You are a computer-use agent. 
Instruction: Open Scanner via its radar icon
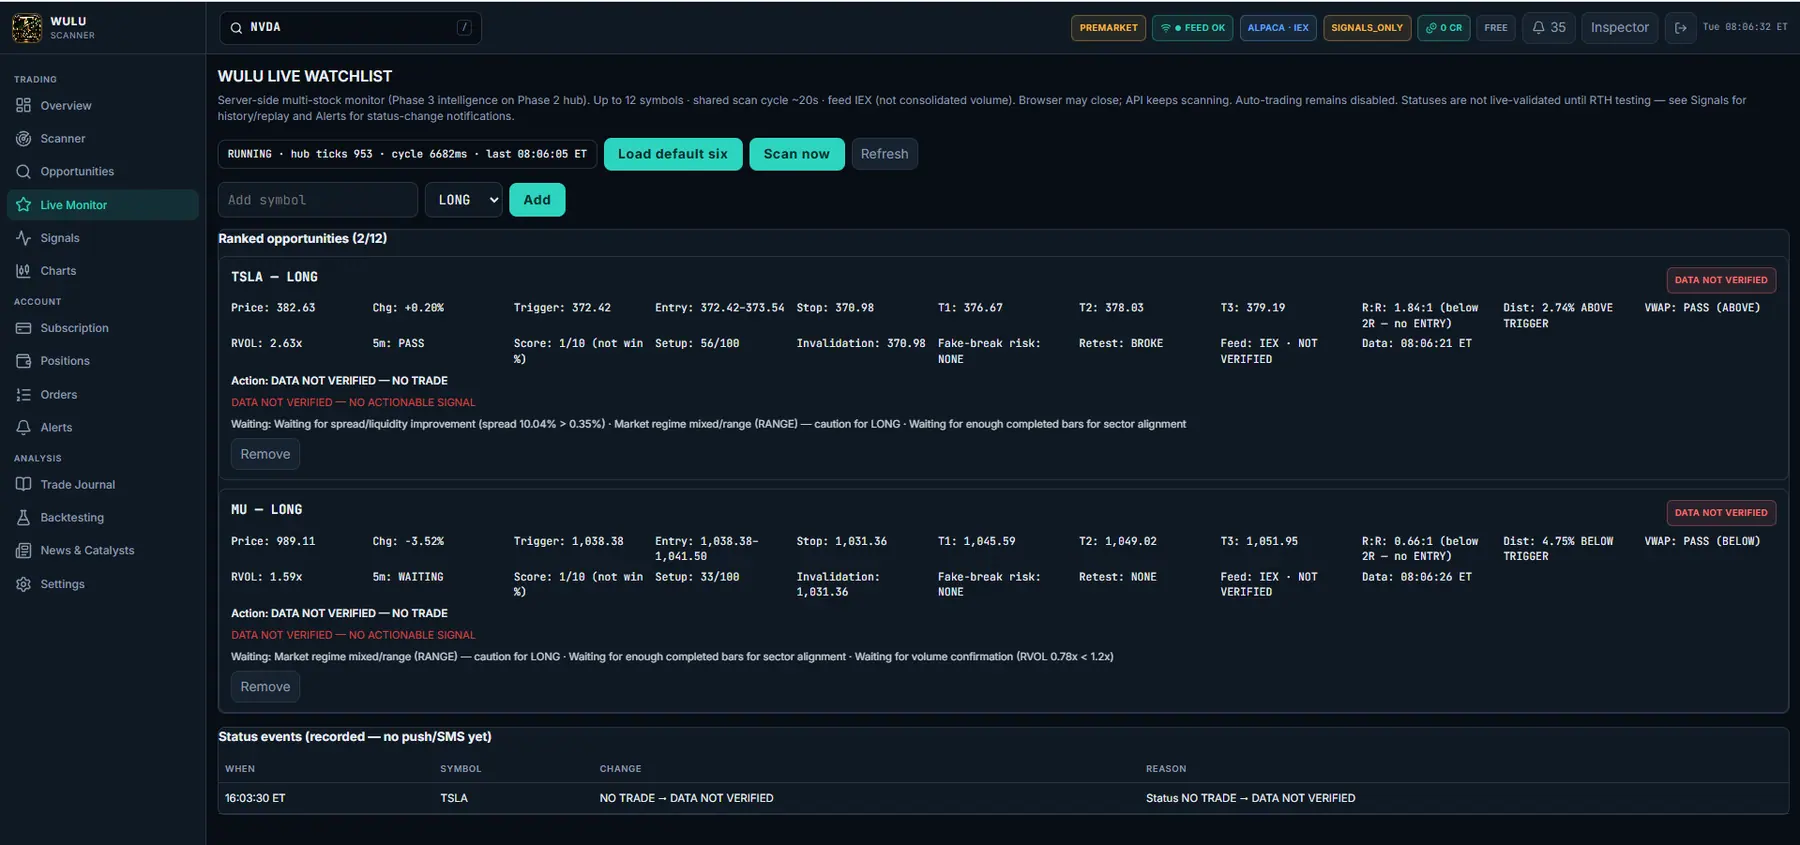pos(24,139)
